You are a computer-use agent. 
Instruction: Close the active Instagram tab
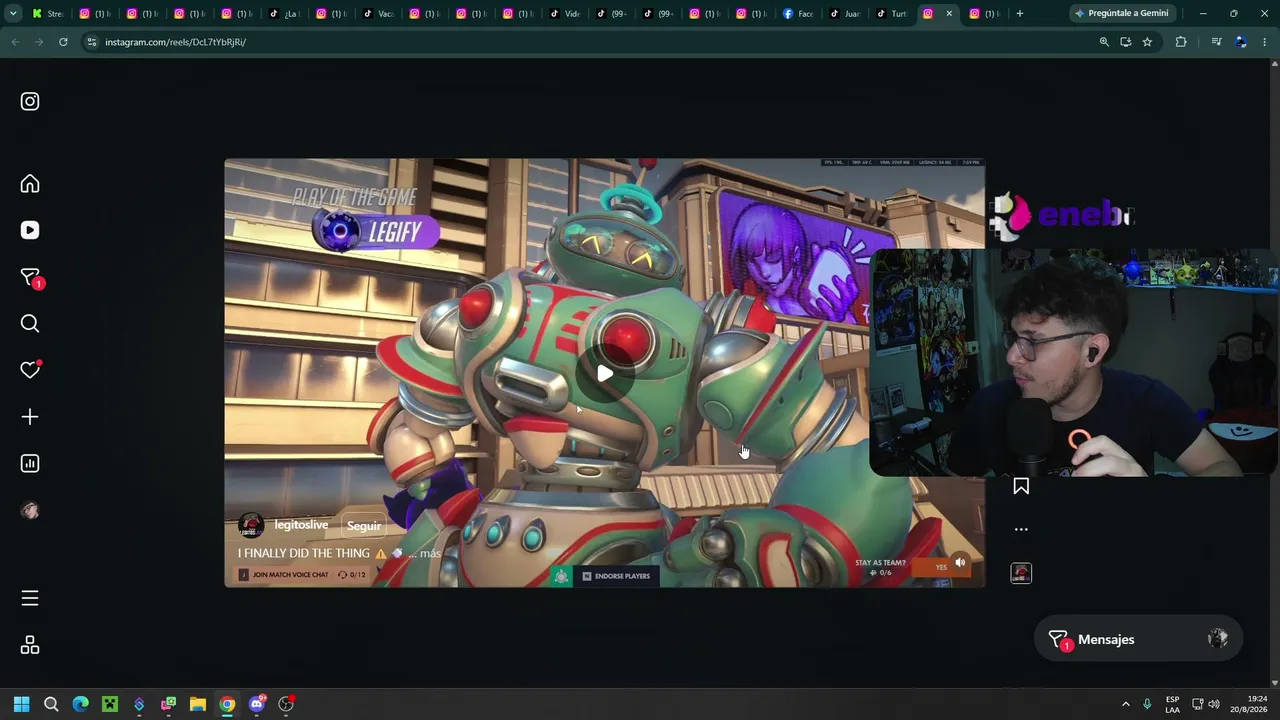(949, 13)
